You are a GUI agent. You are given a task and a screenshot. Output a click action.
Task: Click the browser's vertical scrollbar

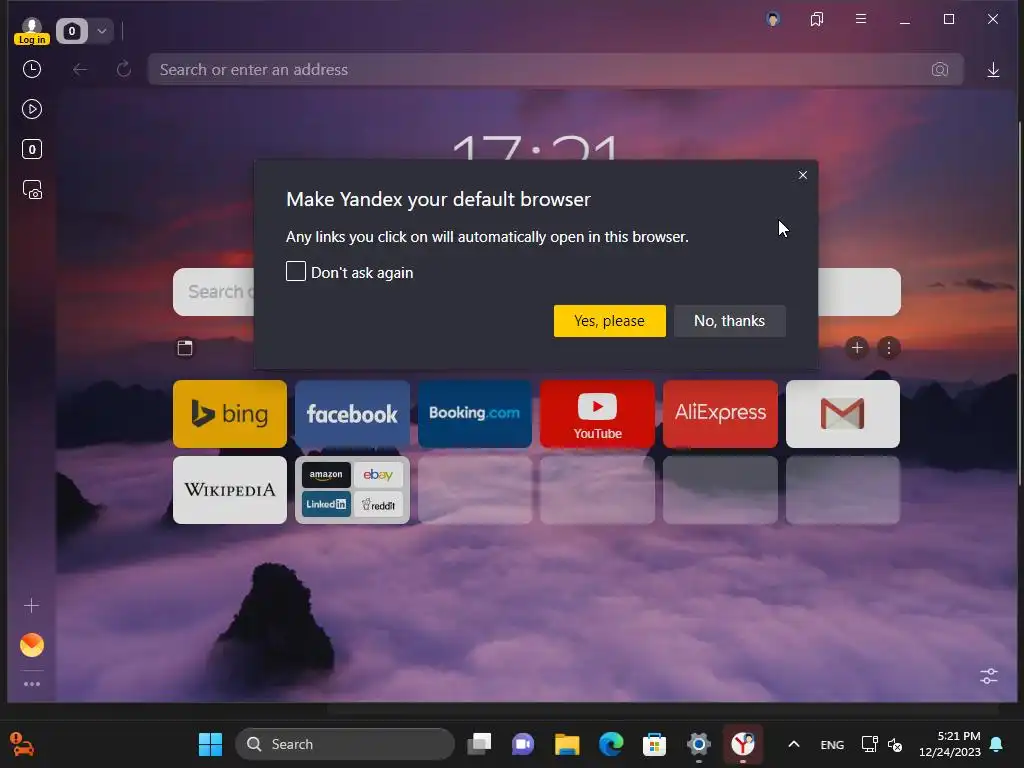pyautogui.click(x=1019, y=304)
